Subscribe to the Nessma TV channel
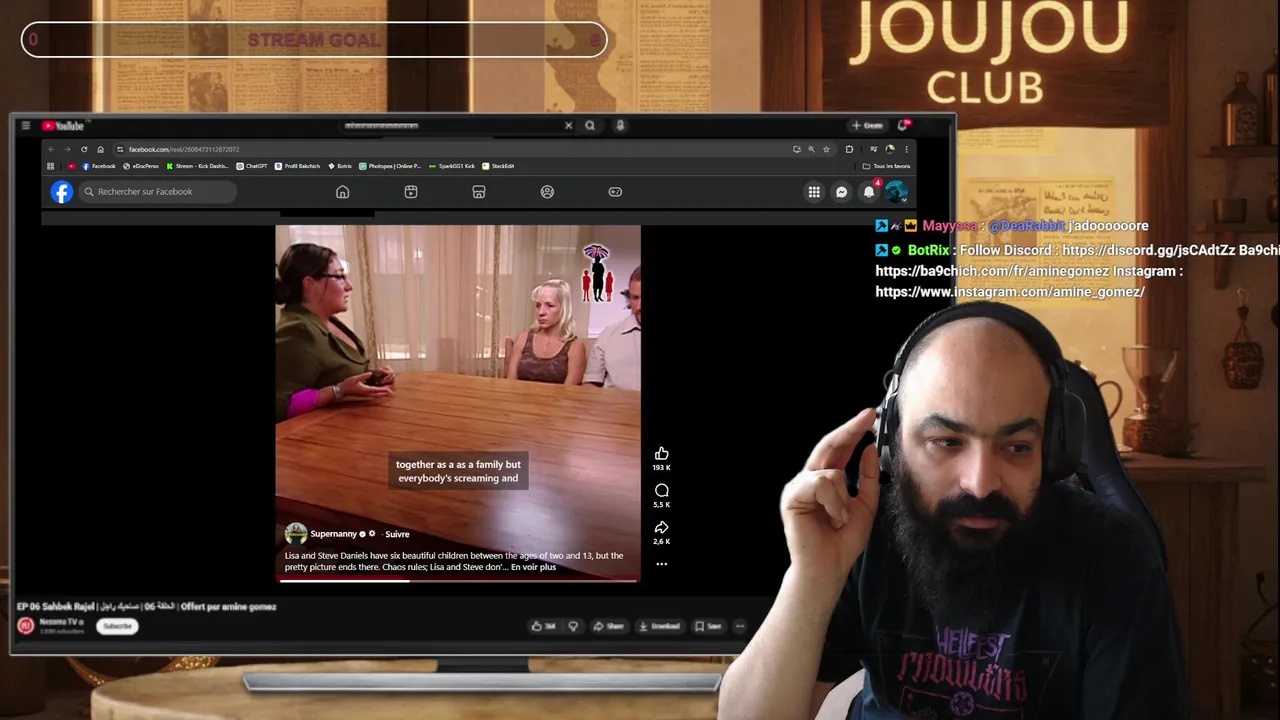 pos(117,626)
